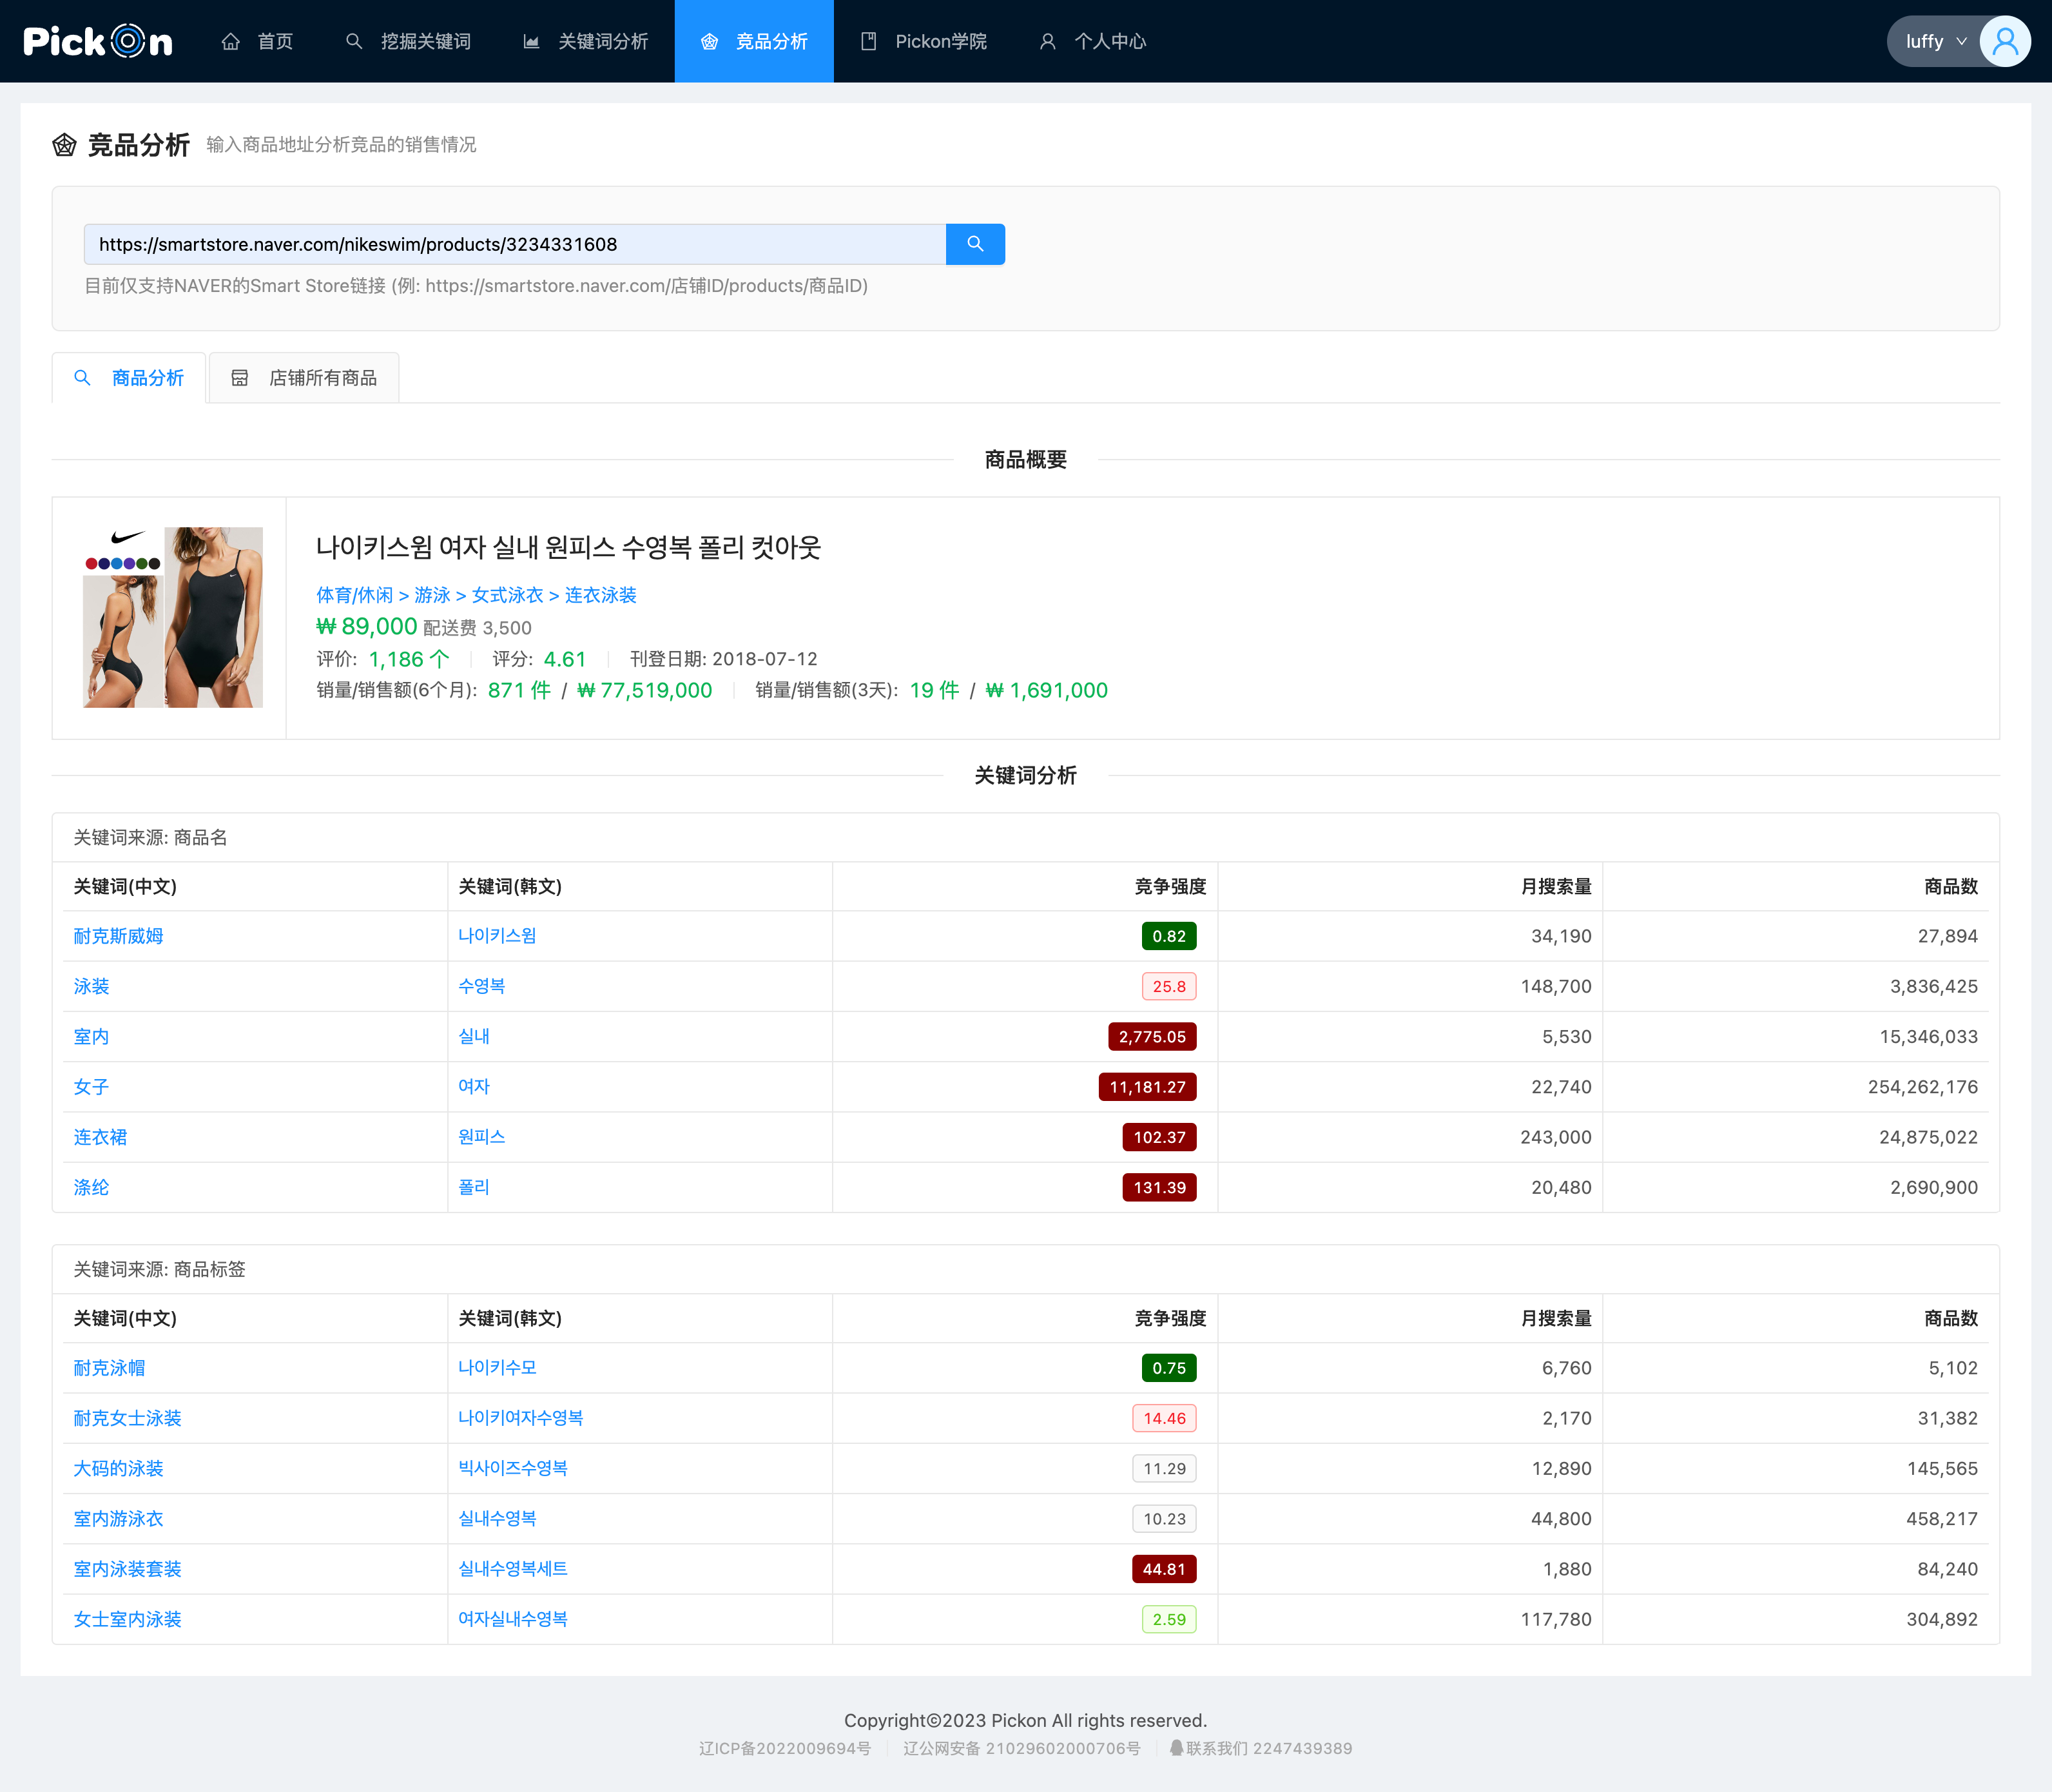Click Korean keyword 여자실내수영복
The height and width of the screenshot is (1792, 2052).
(x=513, y=1620)
